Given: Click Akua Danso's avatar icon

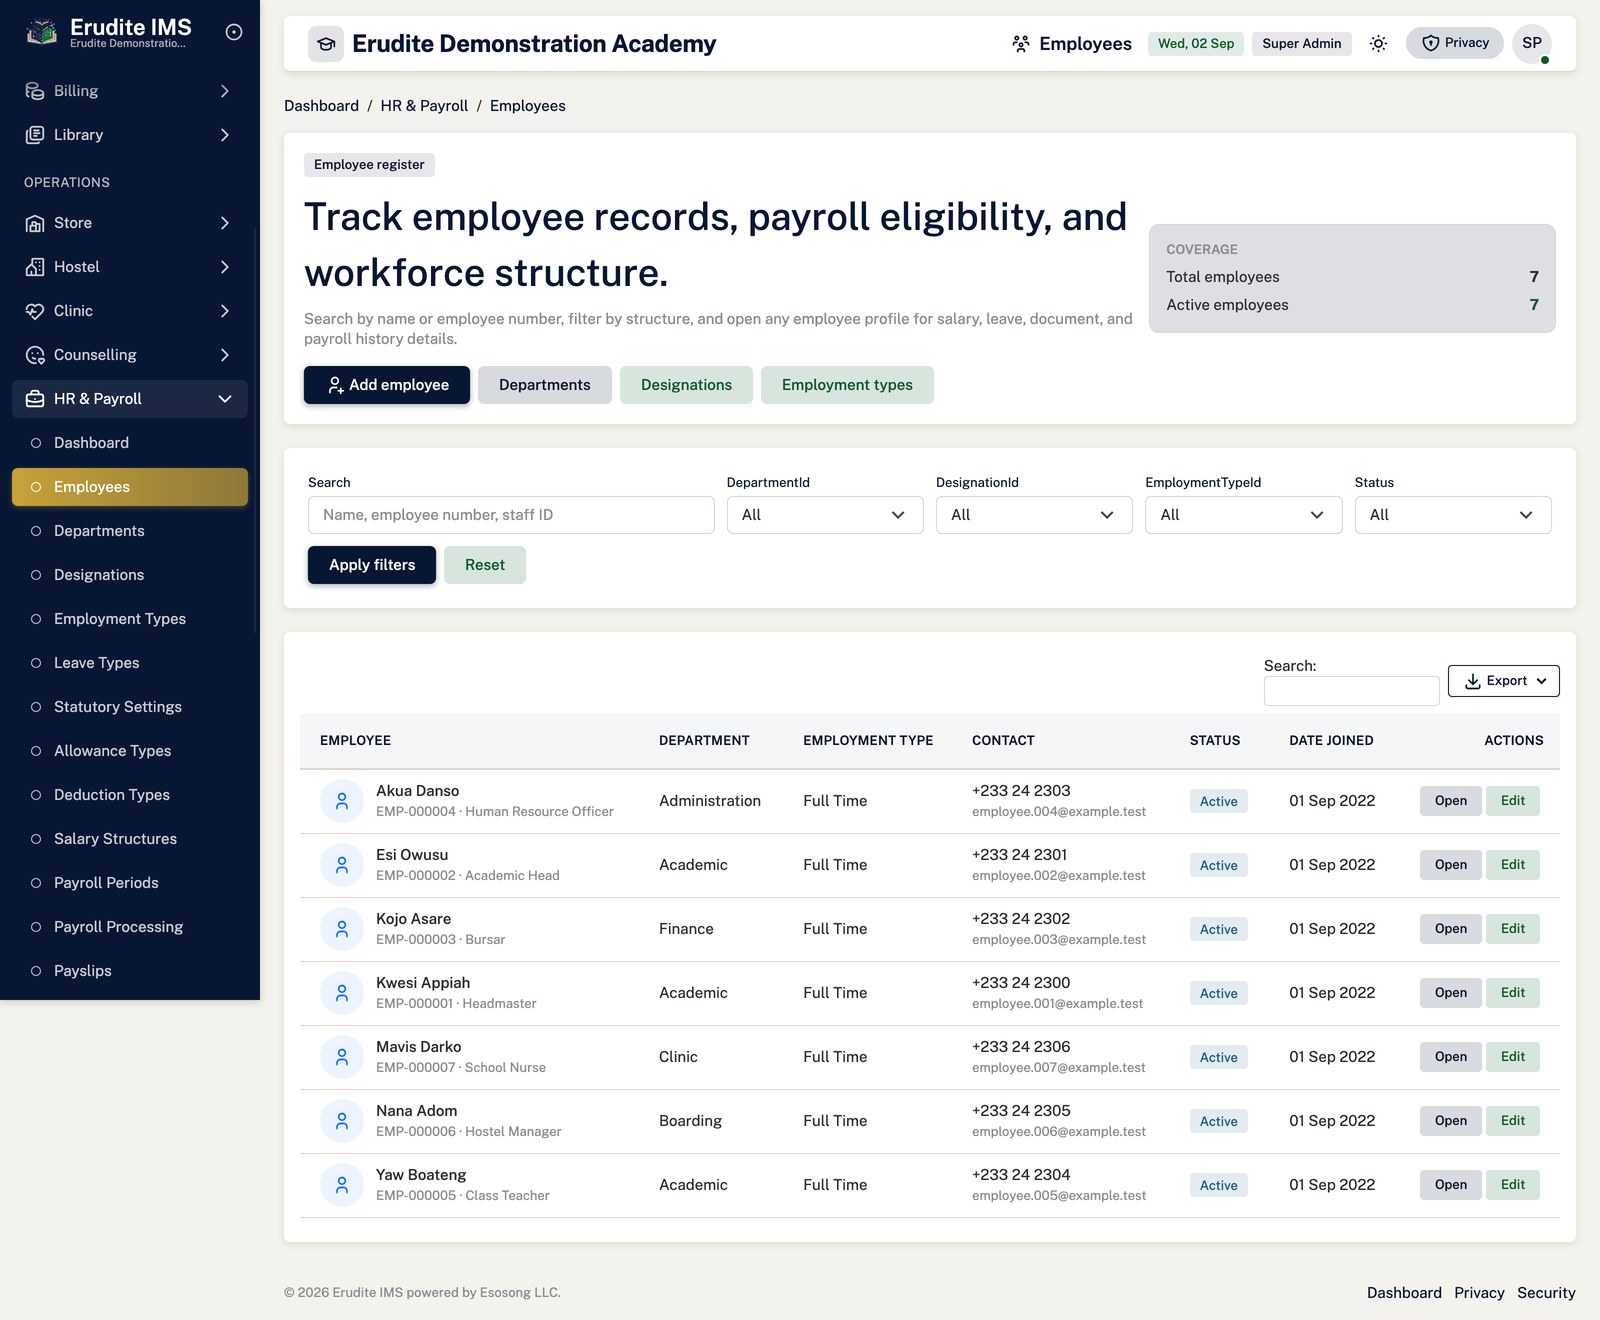Looking at the screenshot, I should pyautogui.click(x=342, y=801).
